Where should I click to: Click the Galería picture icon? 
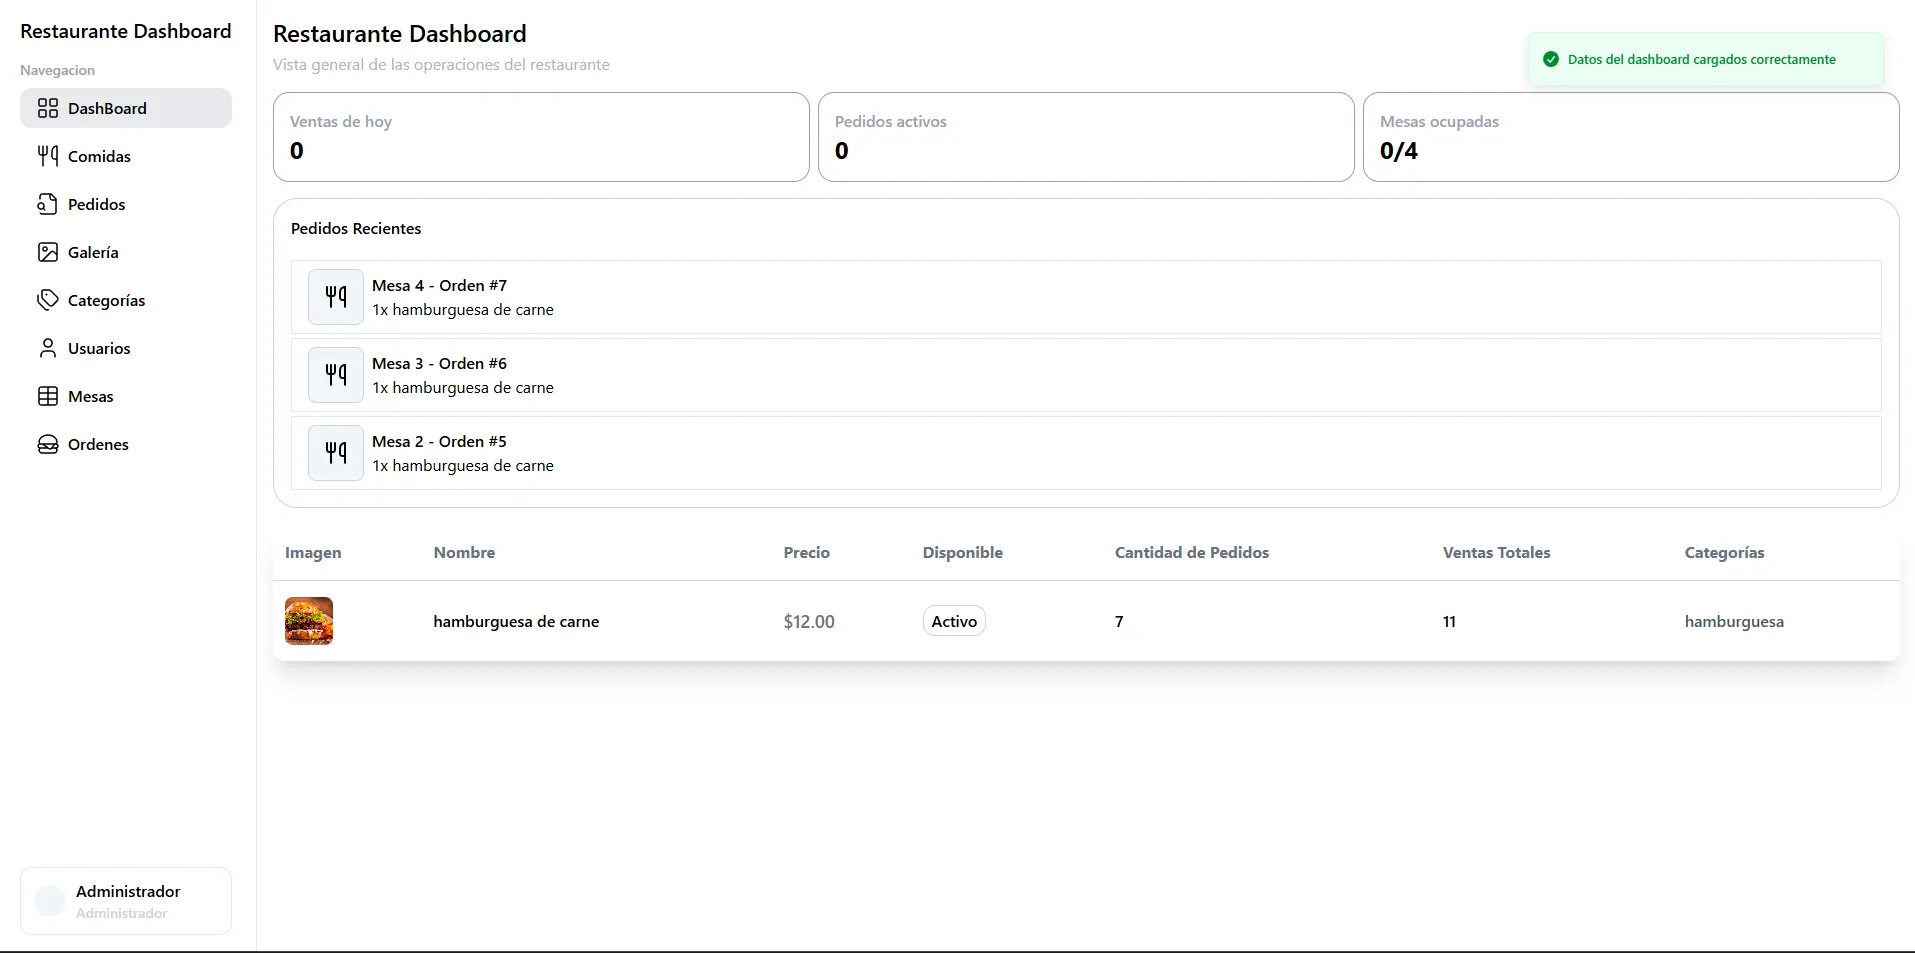point(48,252)
